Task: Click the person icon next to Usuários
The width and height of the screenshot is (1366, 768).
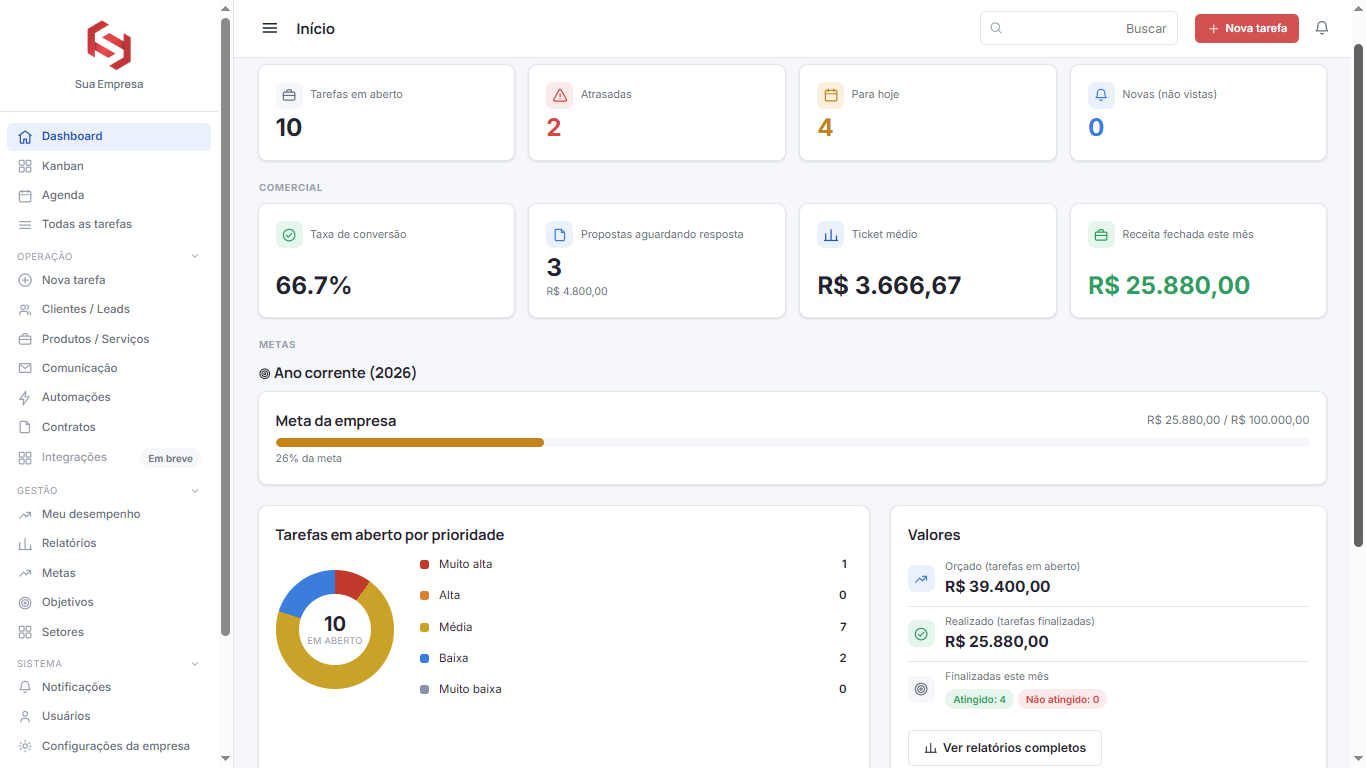Action: coord(25,717)
